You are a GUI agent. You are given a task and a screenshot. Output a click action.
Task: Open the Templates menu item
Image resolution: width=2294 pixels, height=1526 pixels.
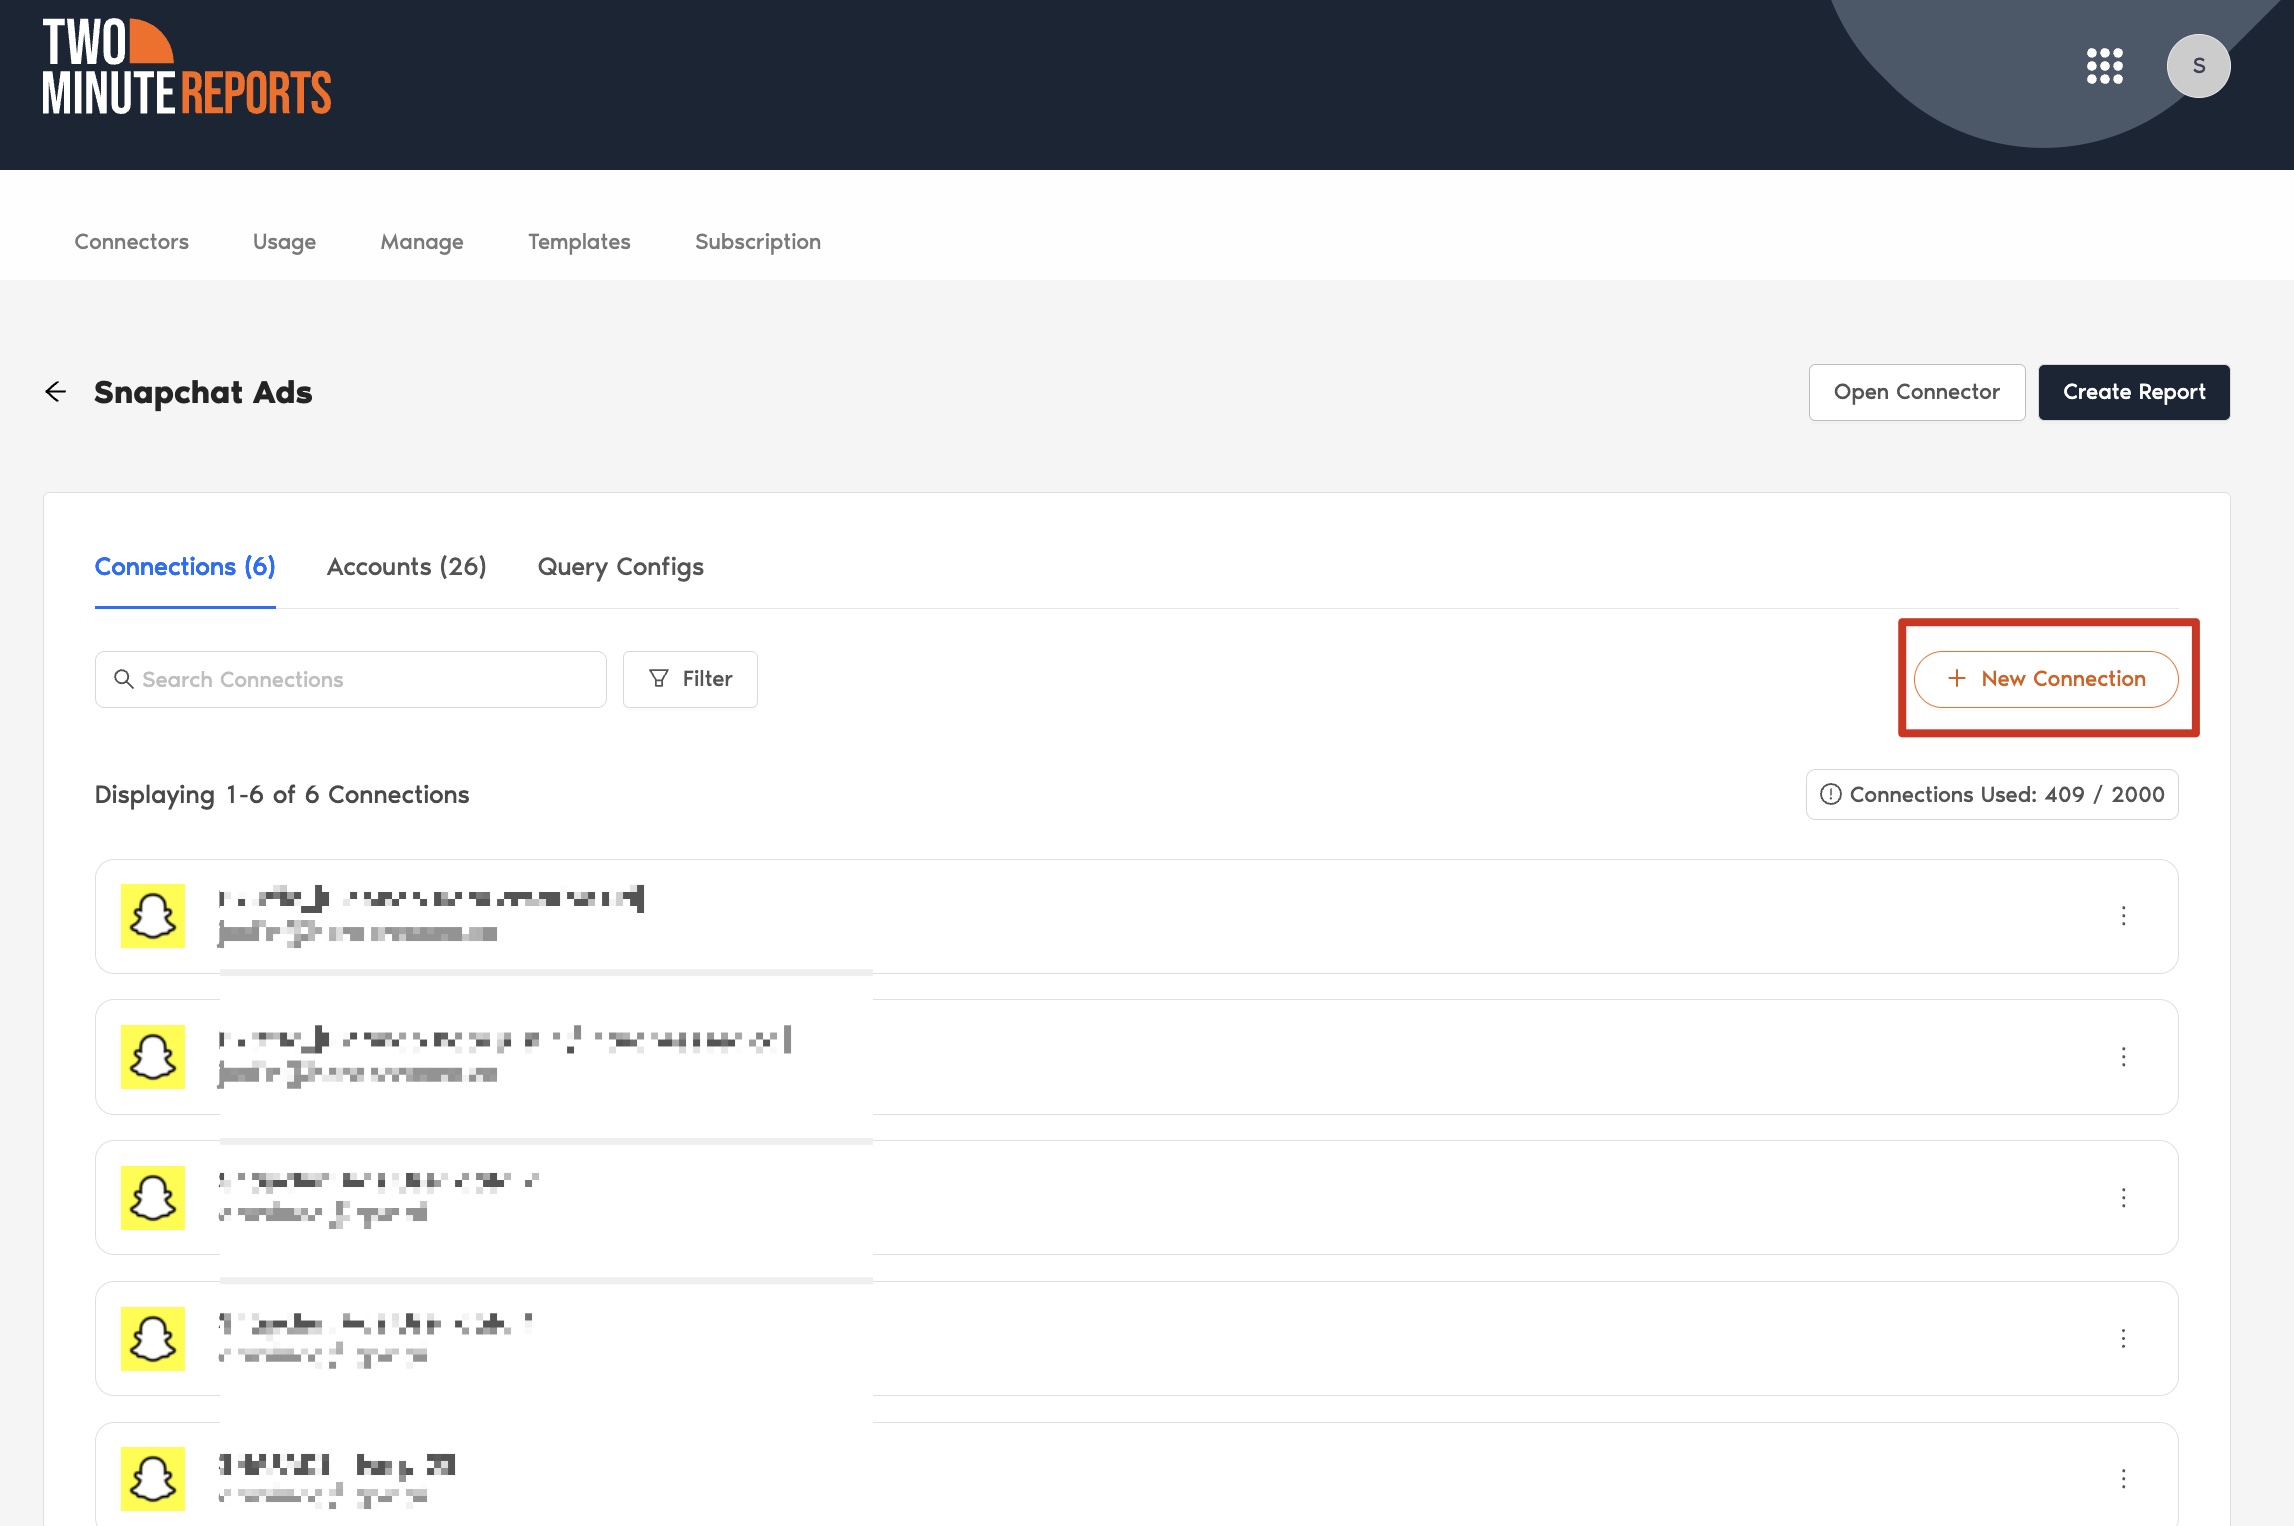[579, 242]
